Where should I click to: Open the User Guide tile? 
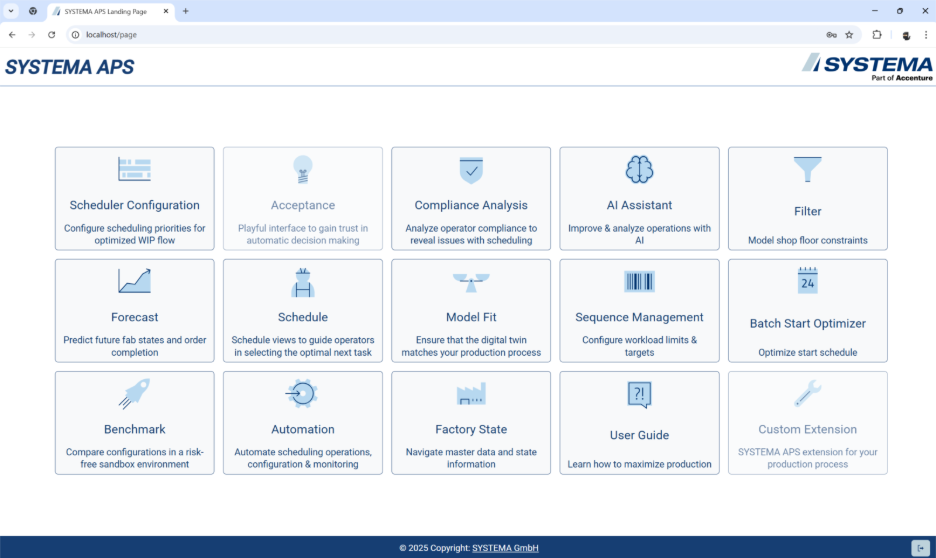639,435
